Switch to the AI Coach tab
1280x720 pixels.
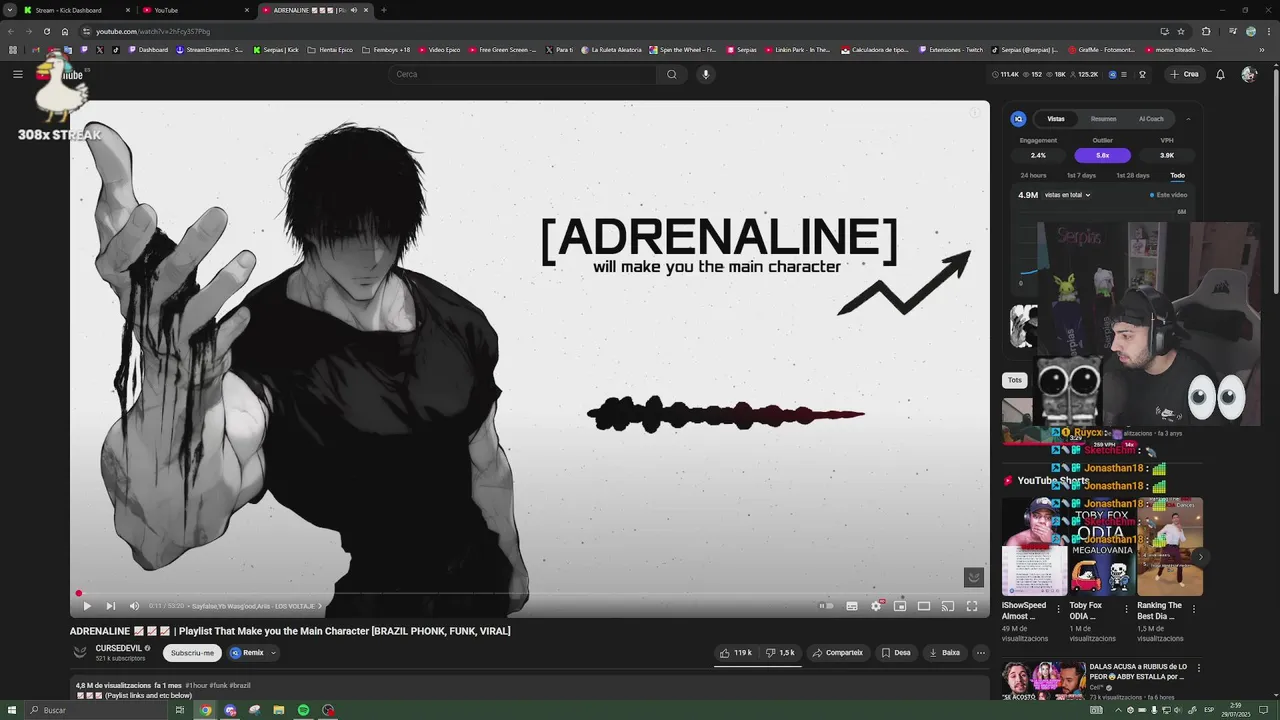click(x=1151, y=119)
